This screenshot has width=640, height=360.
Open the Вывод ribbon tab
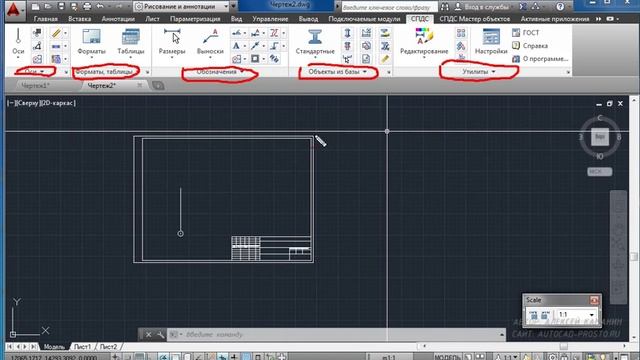coord(308,19)
